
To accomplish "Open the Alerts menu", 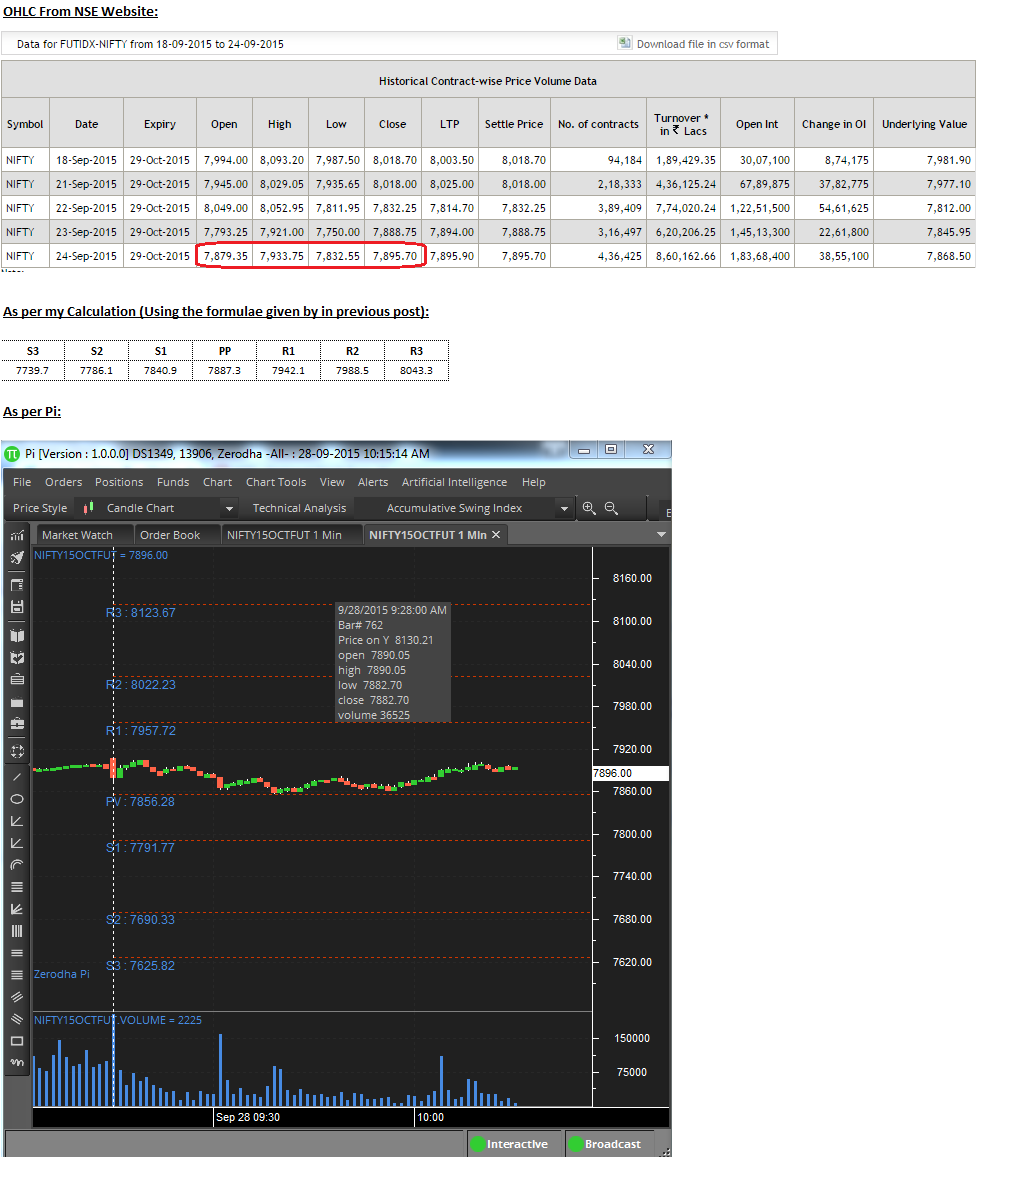I will (373, 482).
